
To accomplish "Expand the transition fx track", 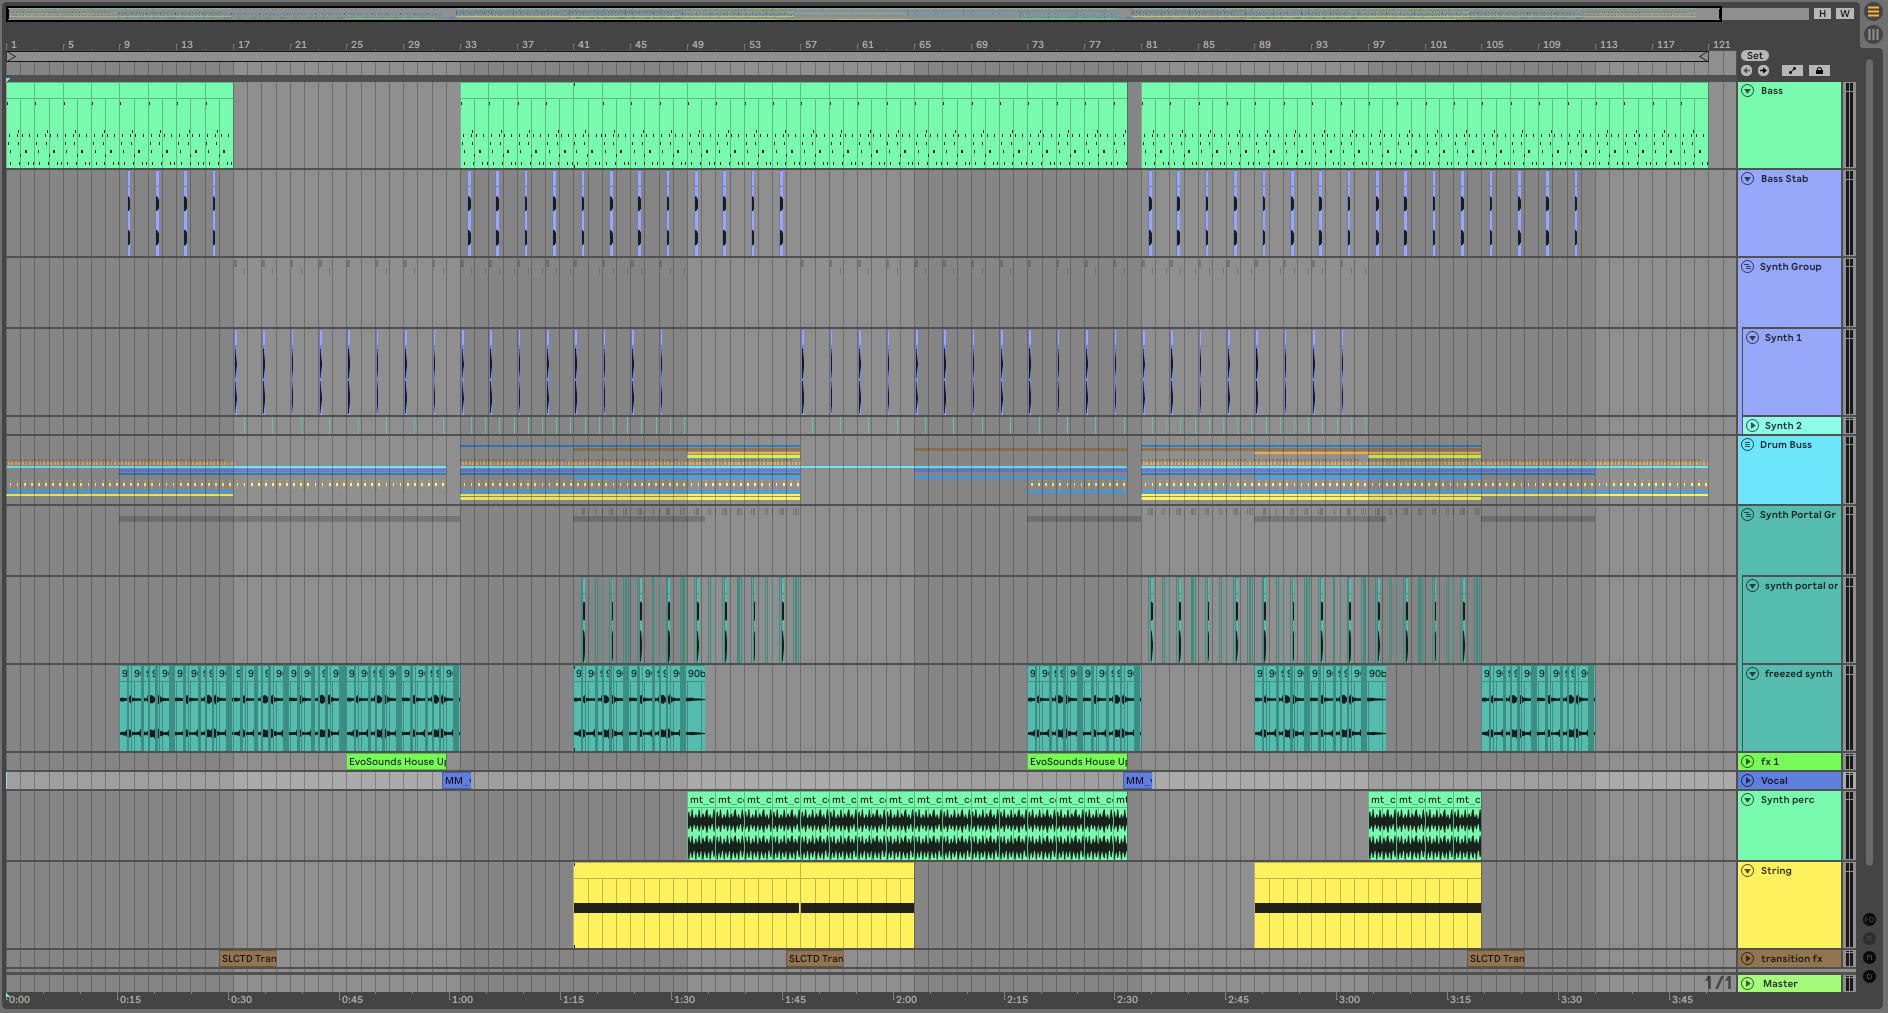I will (1748, 959).
